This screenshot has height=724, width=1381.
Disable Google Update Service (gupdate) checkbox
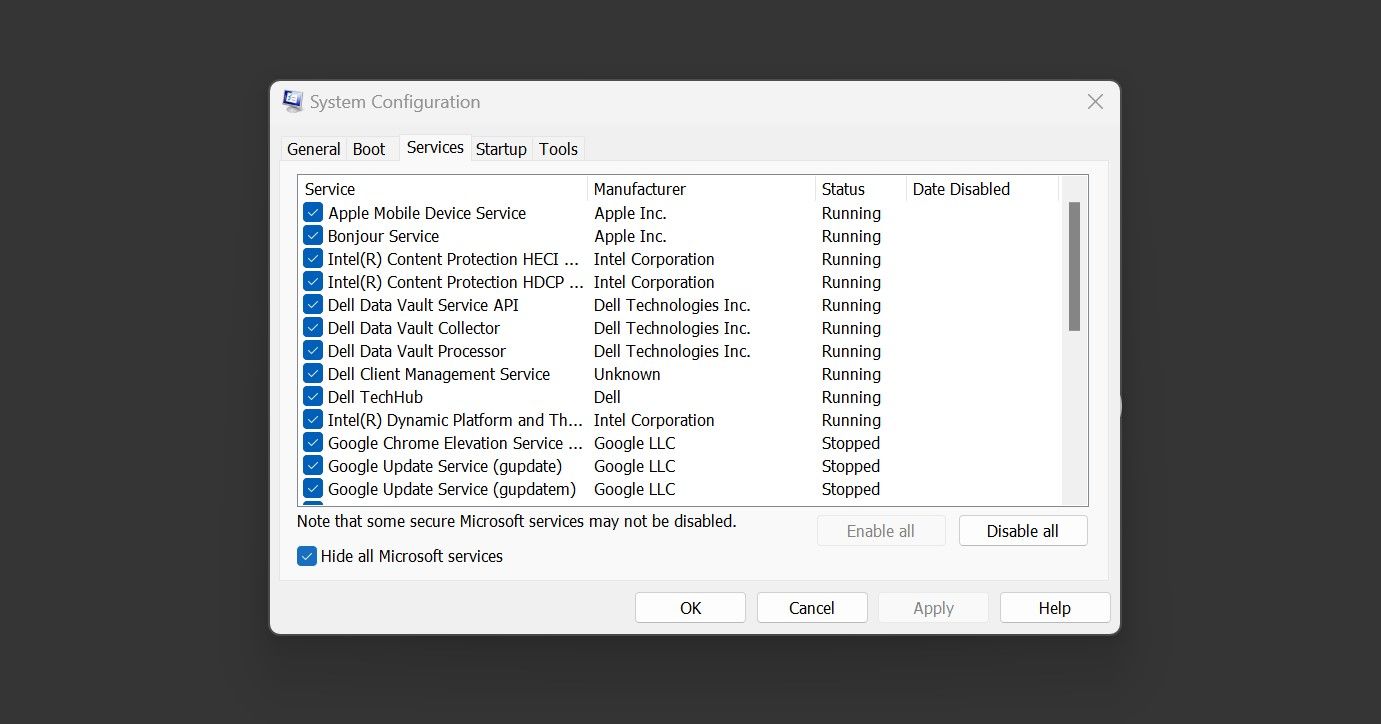[x=313, y=465]
